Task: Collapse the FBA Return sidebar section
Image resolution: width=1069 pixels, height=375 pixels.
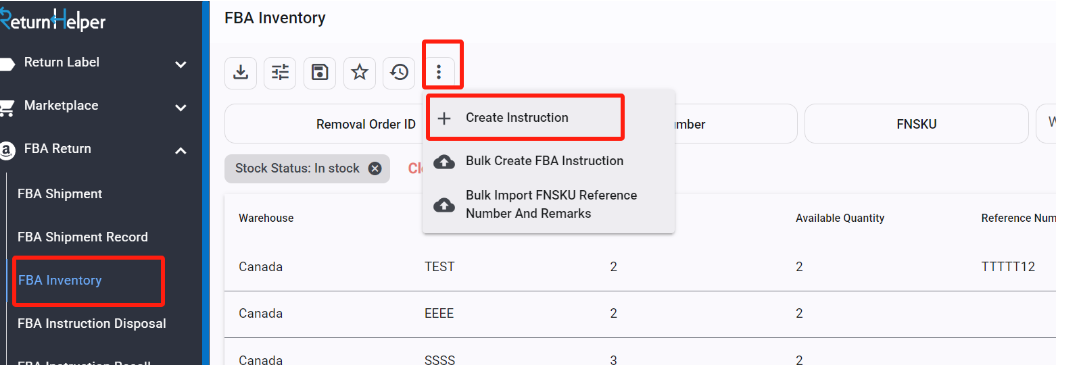Action: [x=93, y=149]
